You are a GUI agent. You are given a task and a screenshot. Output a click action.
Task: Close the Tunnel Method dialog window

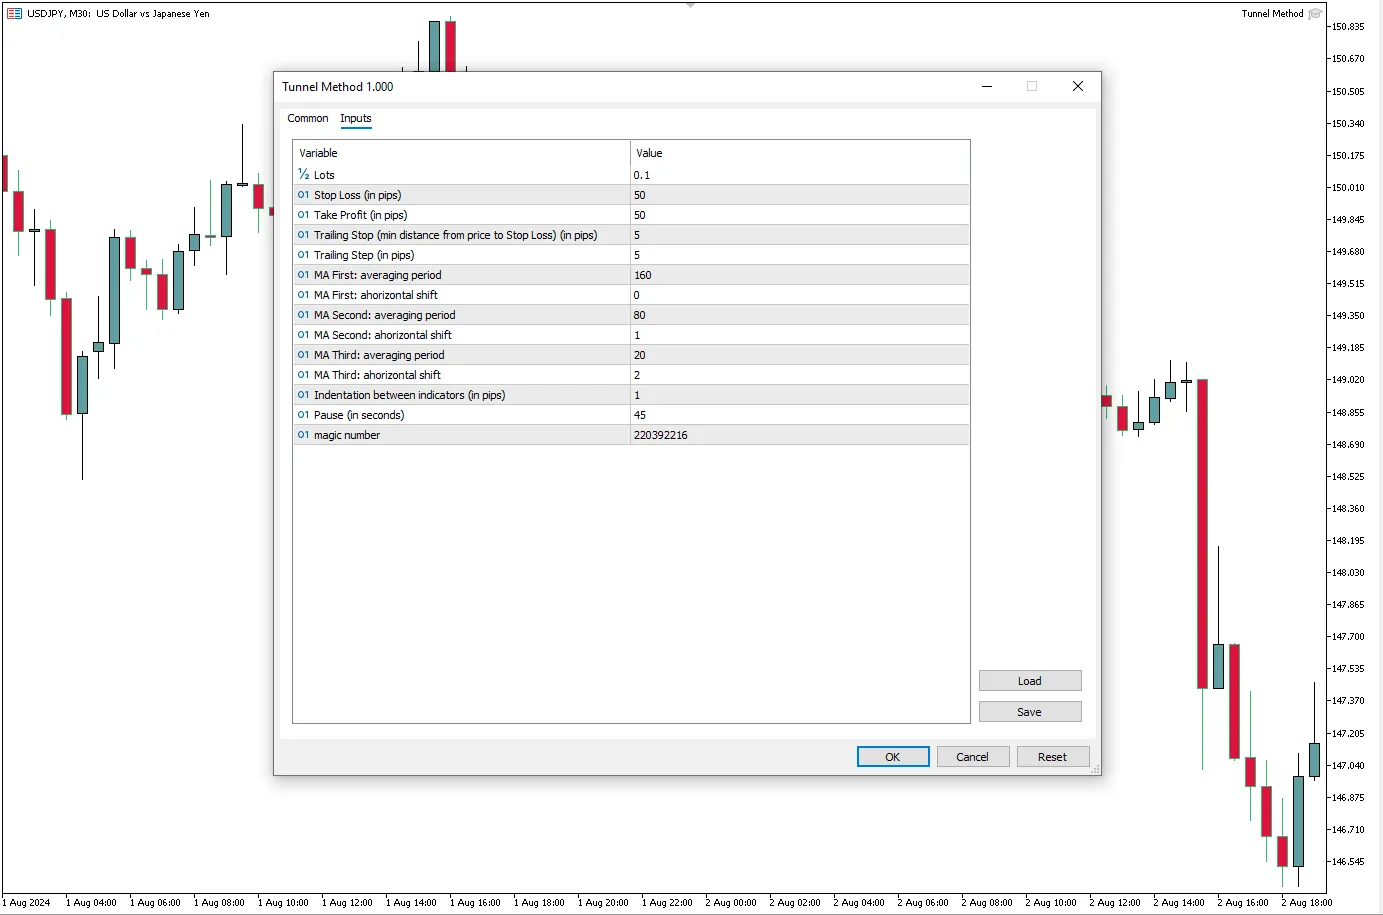1078,86
